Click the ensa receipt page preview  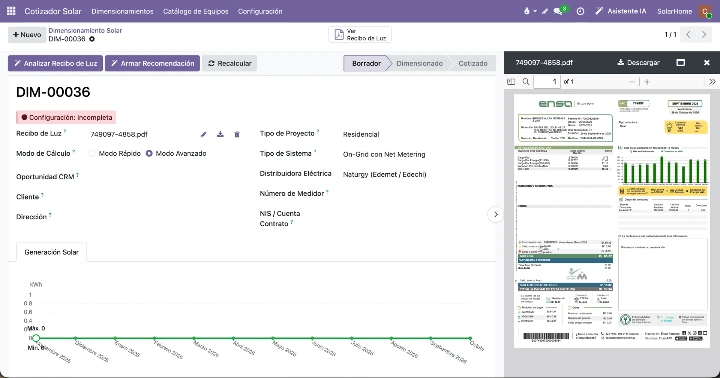tap(612, 220)
